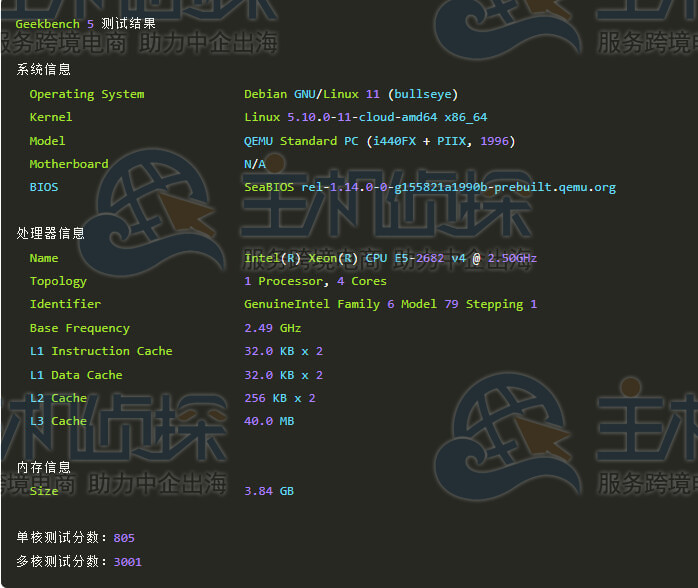The width and height of the screenshot is (698, 588).
Task: Click the Motherboard label
Action: click(x=69, y=164)
